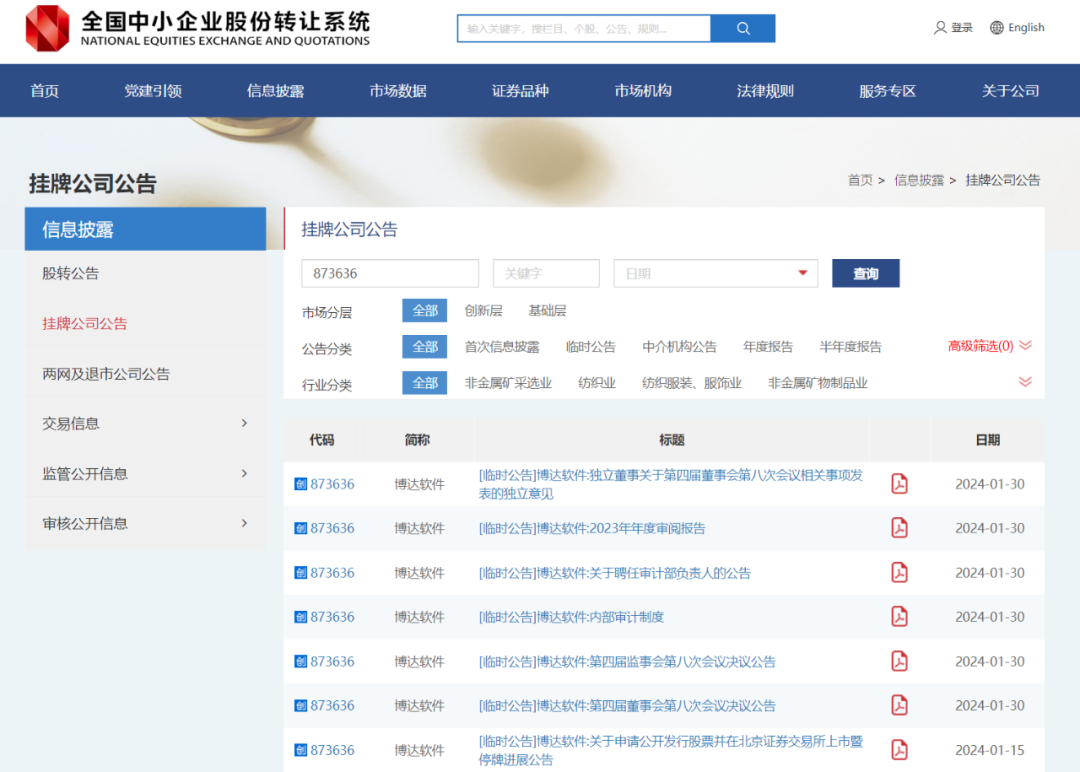The width and height of the screenshot is (1080, 772).
Task: Open 信息披露 in the main navigation
Action: pos(276,91)
